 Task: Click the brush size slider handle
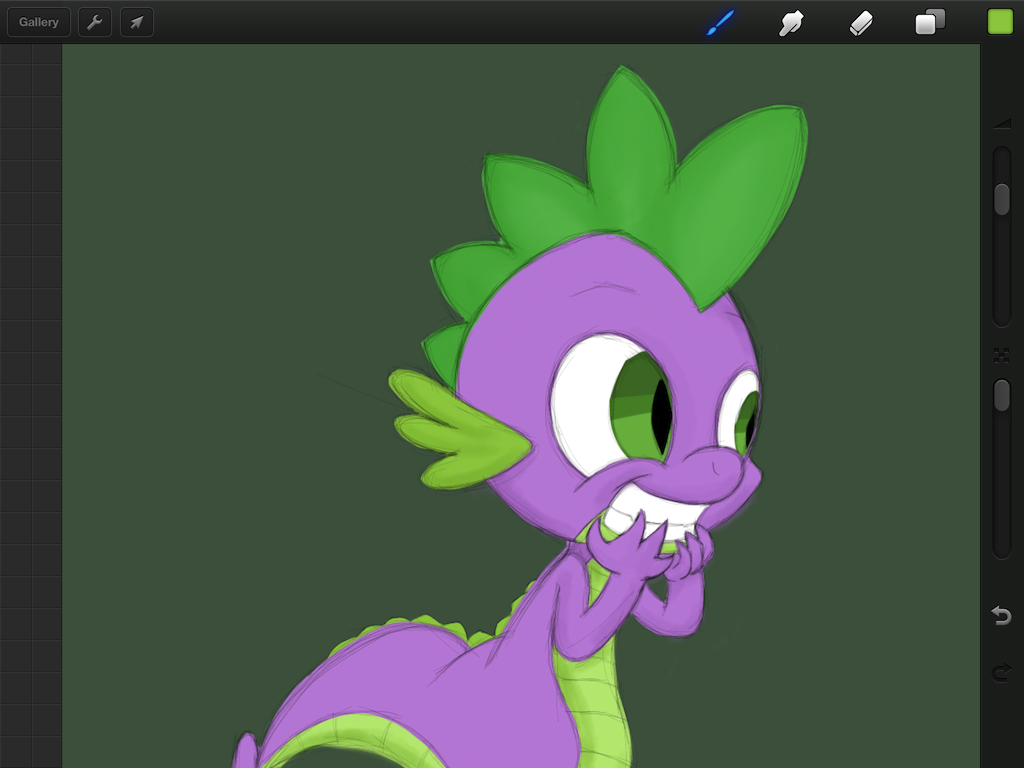click(x=1002, y=199)
